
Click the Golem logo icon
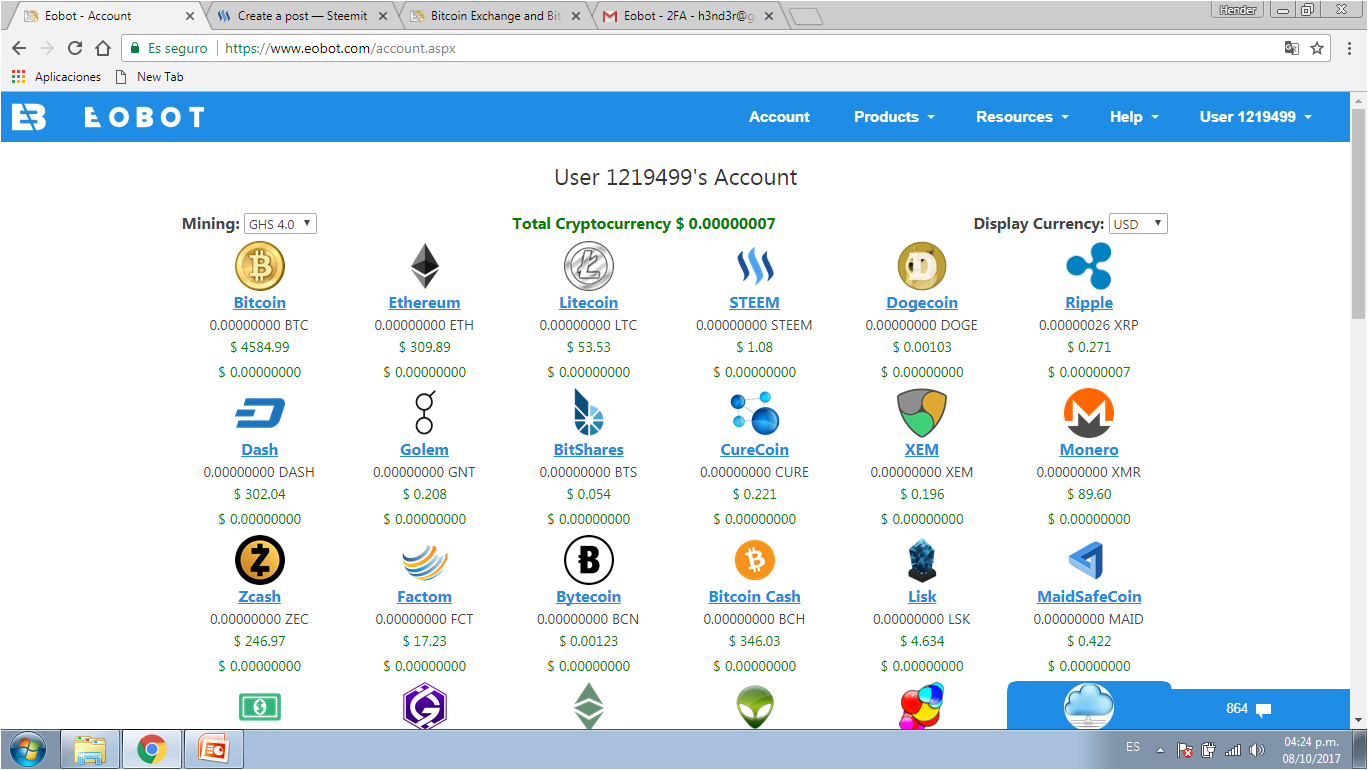point(425,413)
